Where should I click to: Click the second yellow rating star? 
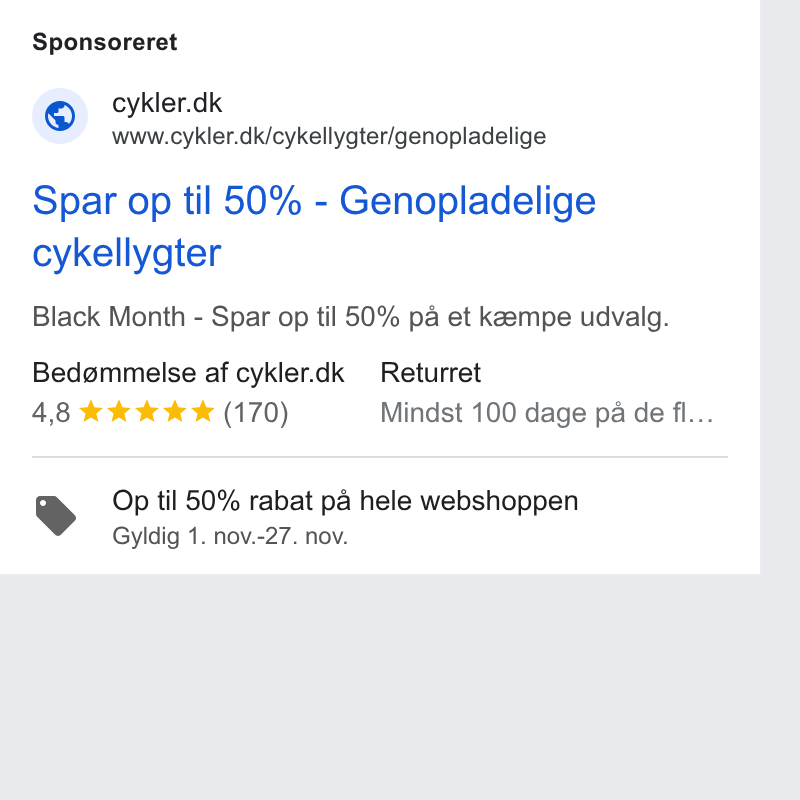point(119,411)
